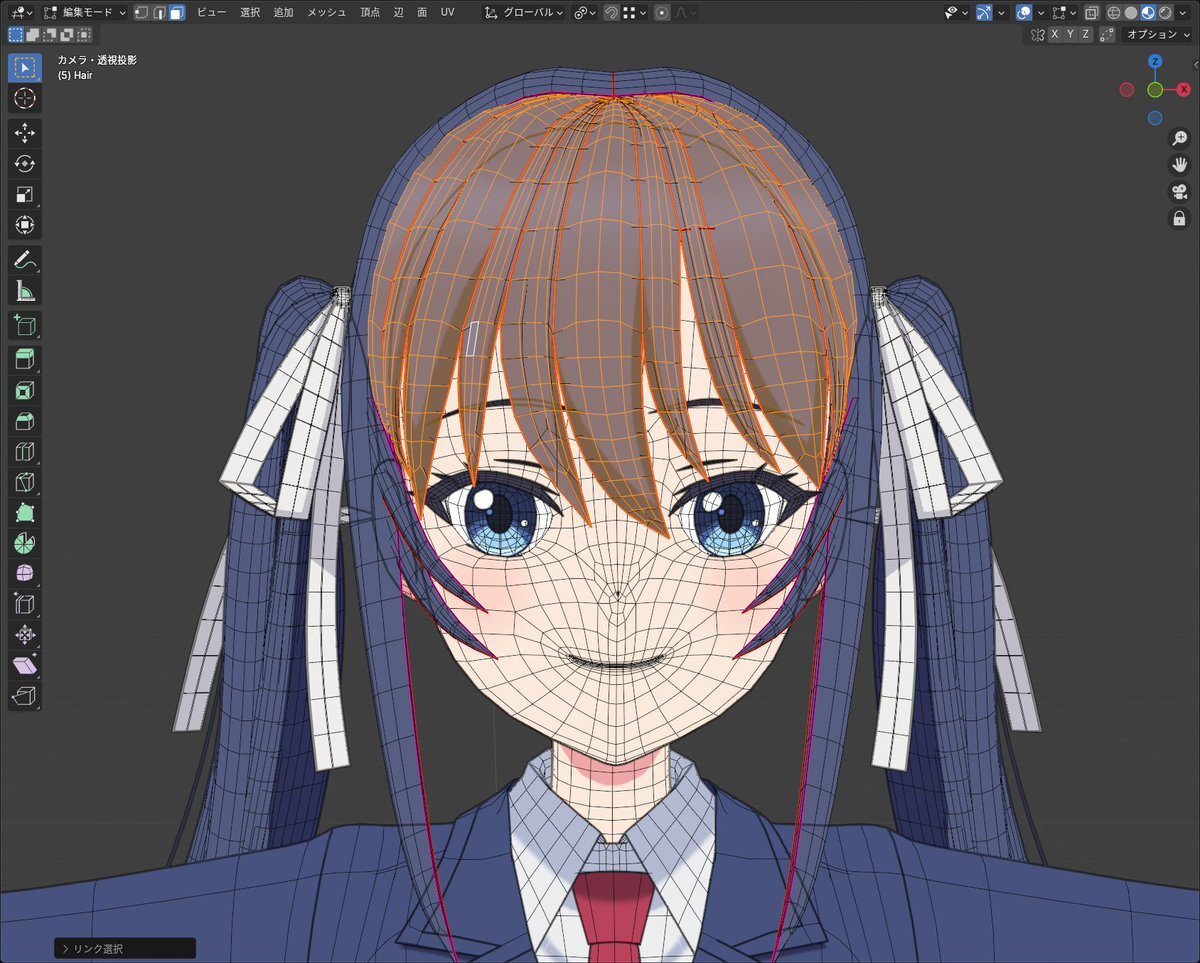Toggle X-ray display button

1091,13
